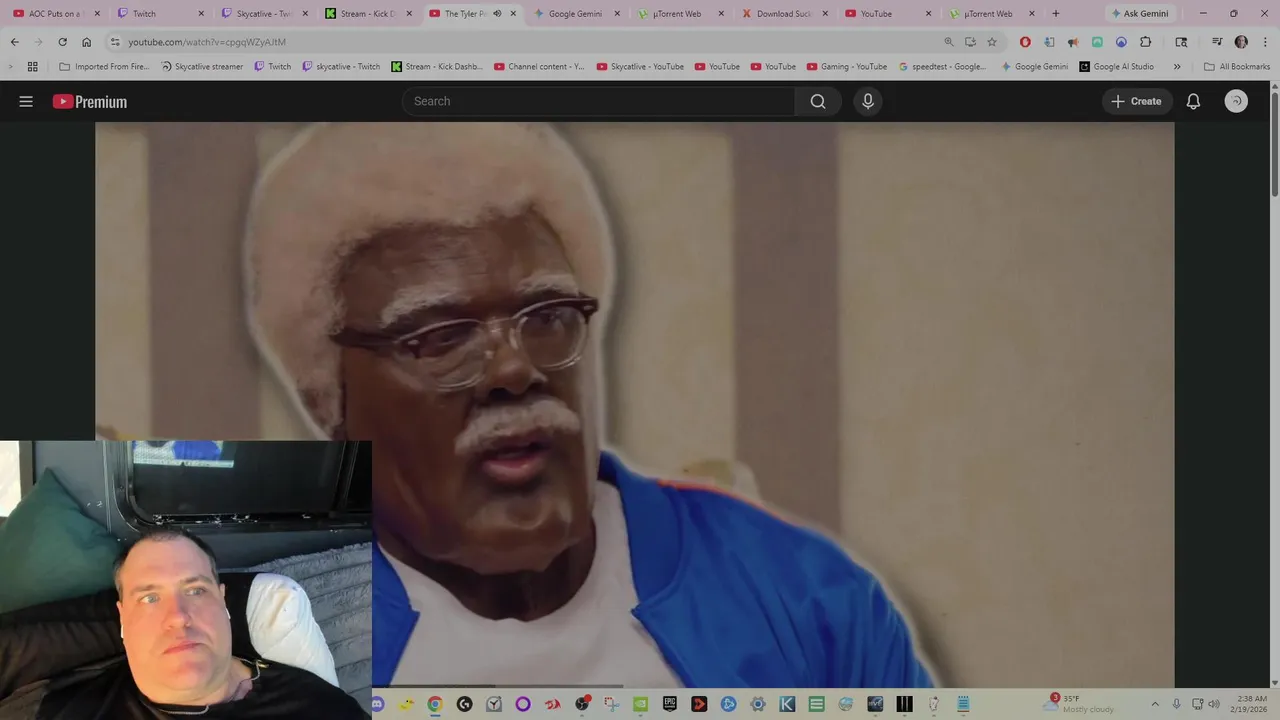
Task: Open the apps grid in bookmarks bar
Action: coord(32,67)
